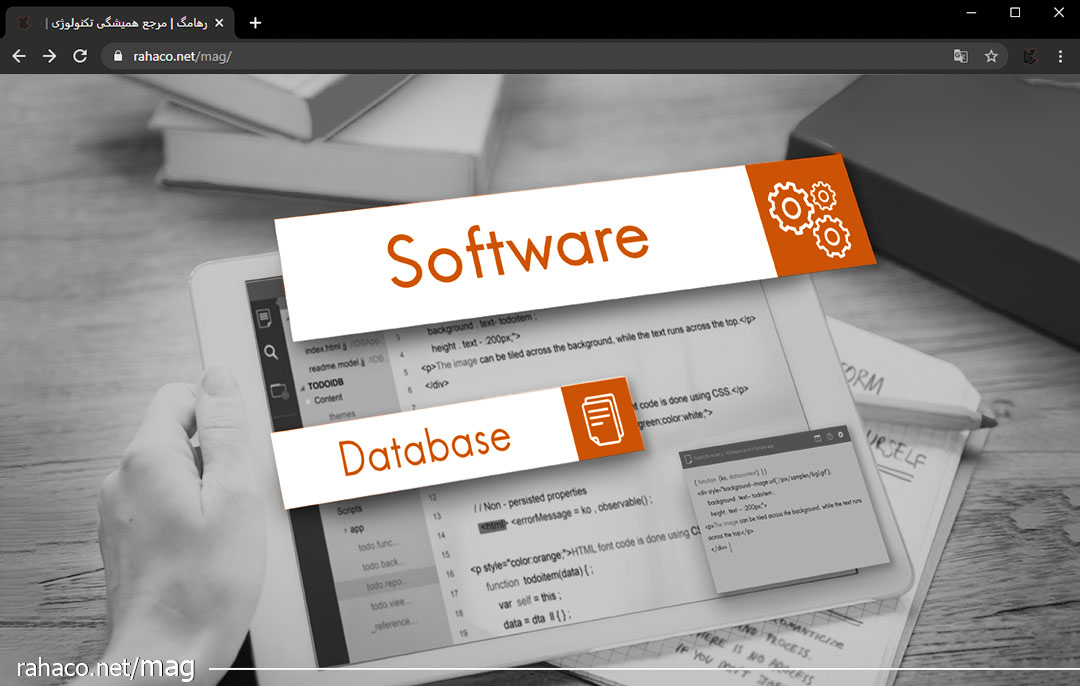The width and height of the screenshot is (1080, 686).
Task: Click the forward navigation arrow
Action: [49, 56]
